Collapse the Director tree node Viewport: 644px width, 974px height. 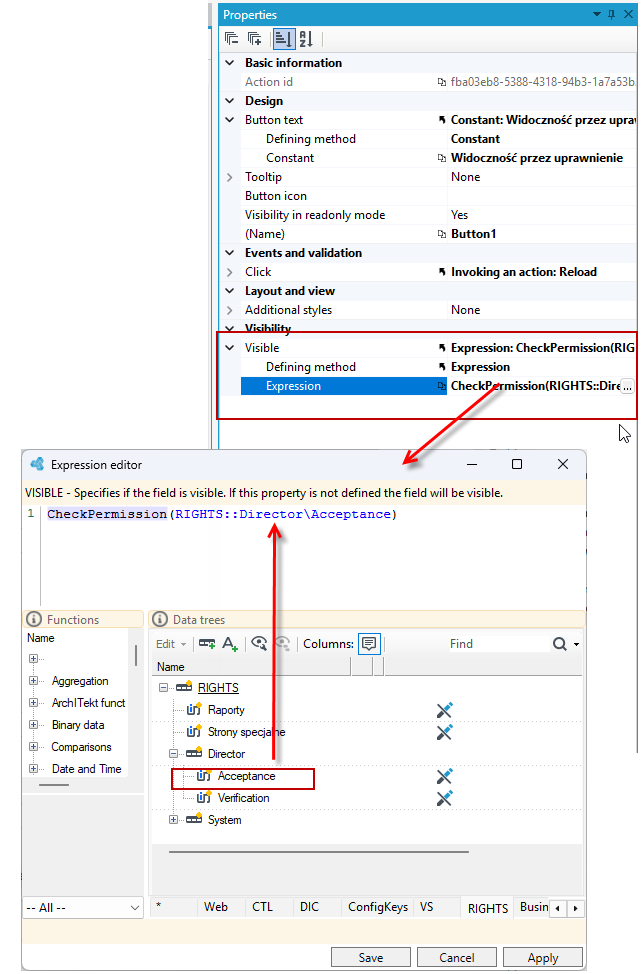173,753
